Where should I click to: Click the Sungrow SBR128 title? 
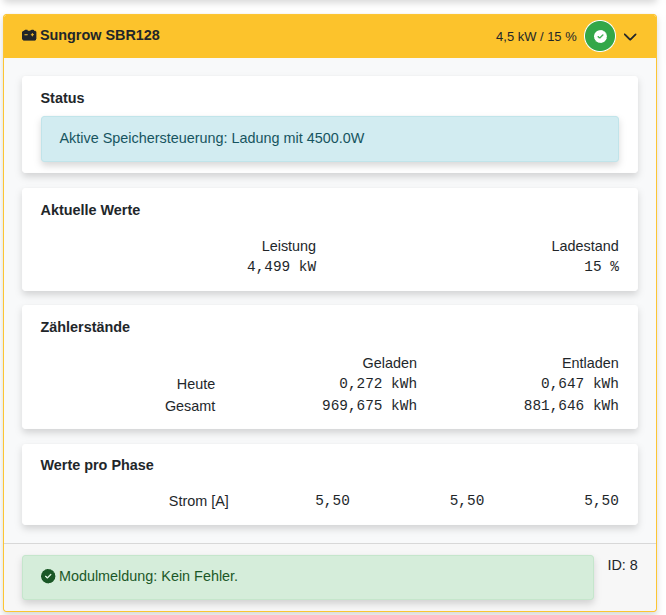point(100,35)
